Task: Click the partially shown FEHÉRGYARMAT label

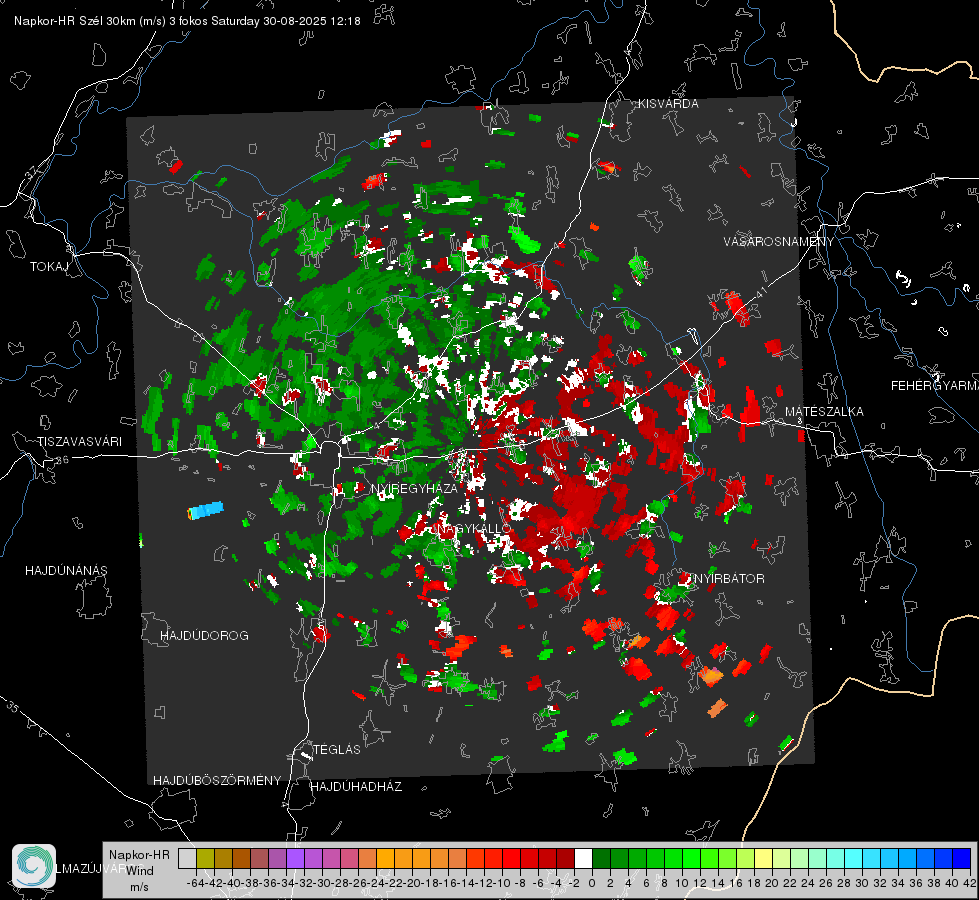Action: (x=935, y=386)
